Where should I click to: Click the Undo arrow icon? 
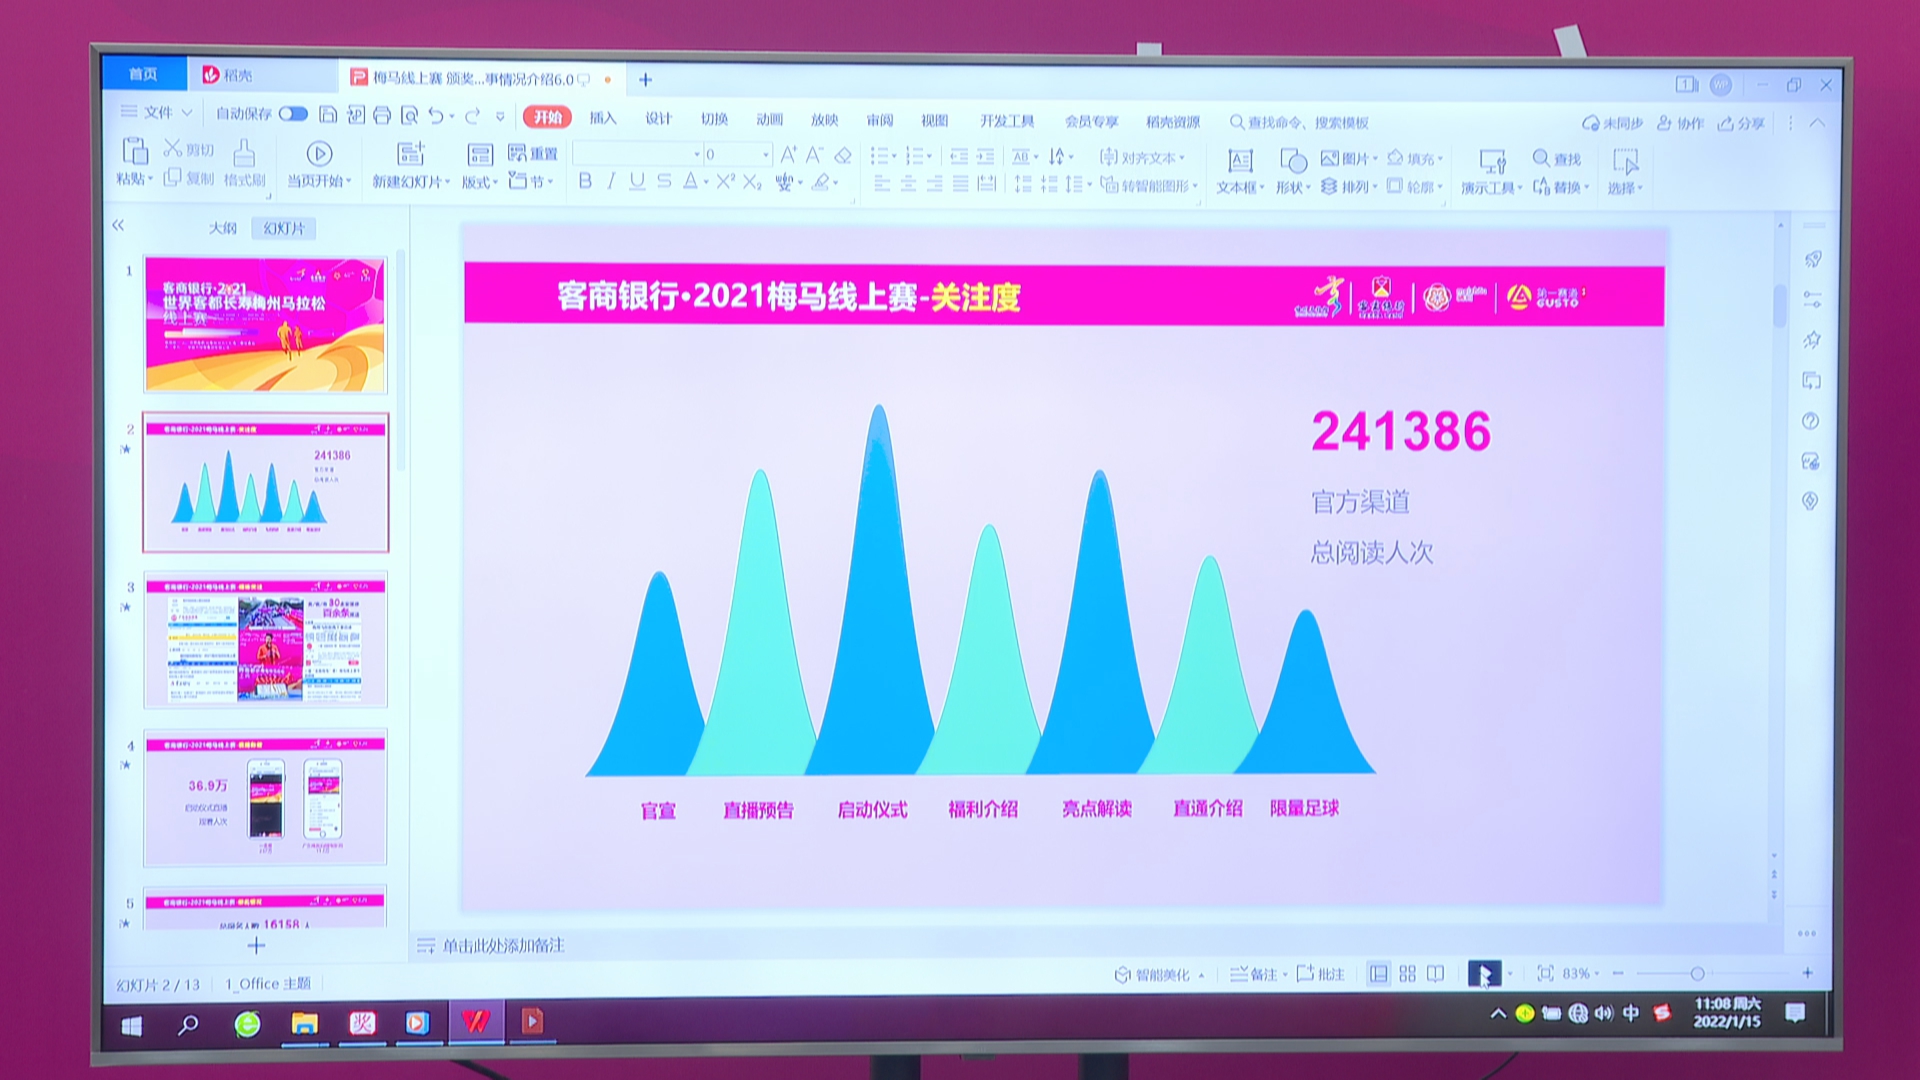pyautogui.click(x=435, y=116)
